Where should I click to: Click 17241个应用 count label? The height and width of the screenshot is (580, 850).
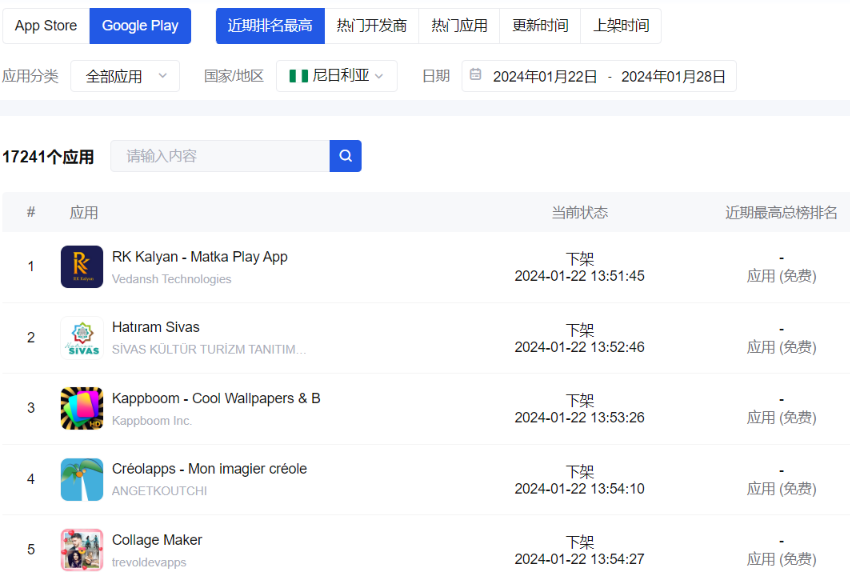click(x=48, y=157)
